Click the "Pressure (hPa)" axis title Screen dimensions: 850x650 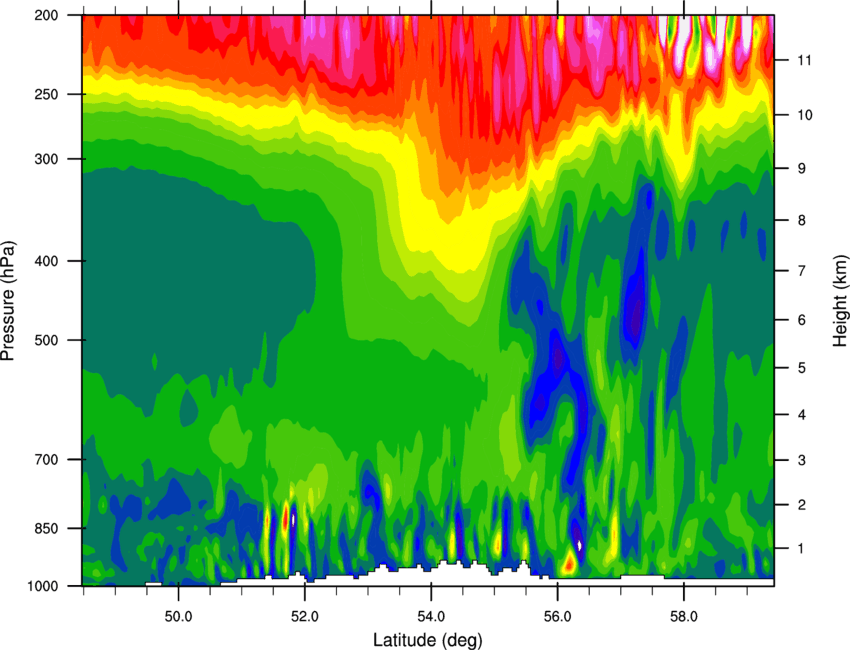8,301
